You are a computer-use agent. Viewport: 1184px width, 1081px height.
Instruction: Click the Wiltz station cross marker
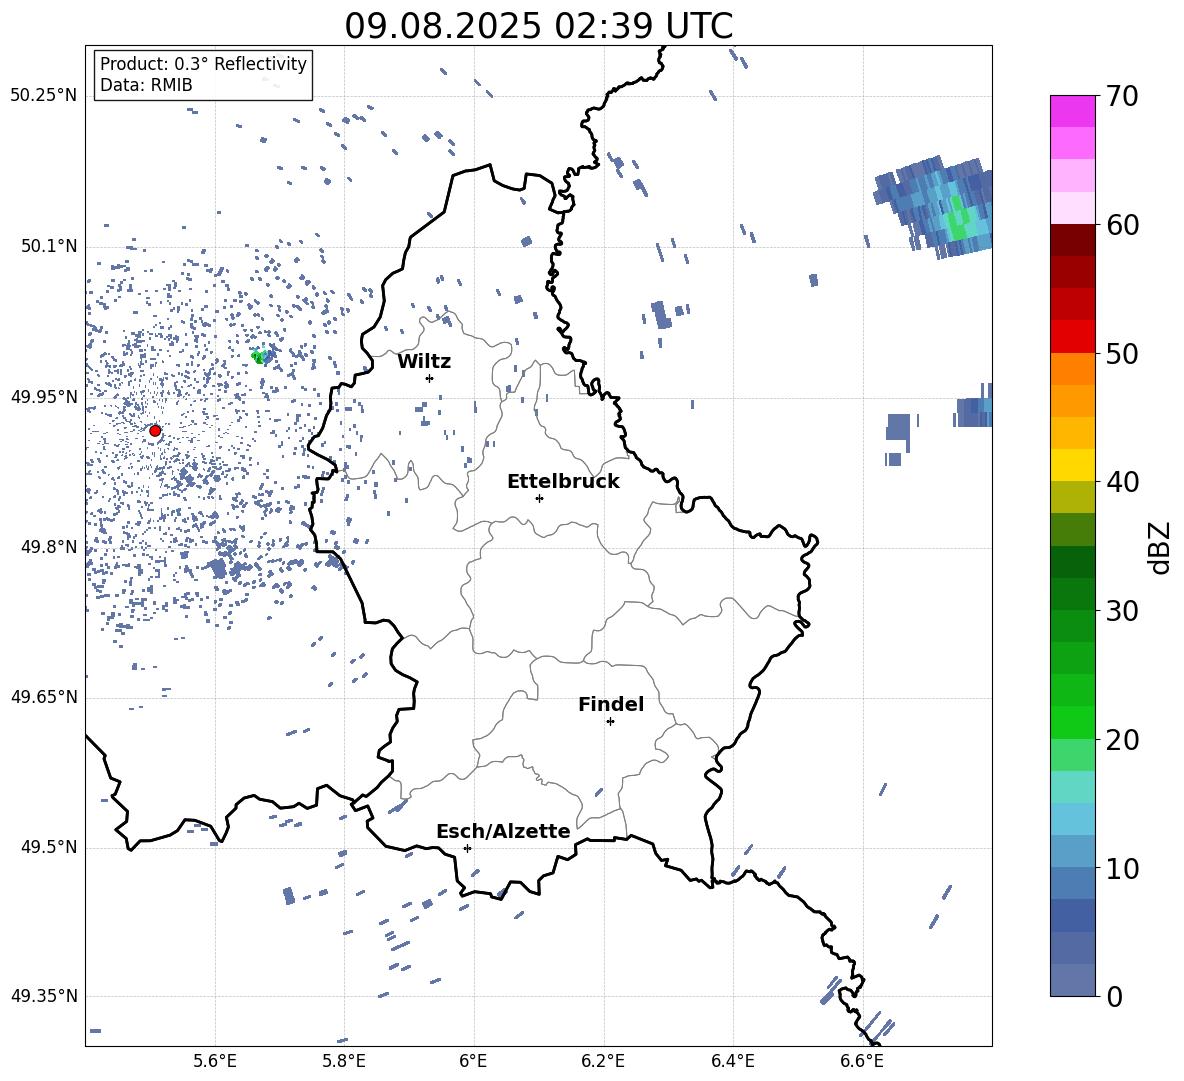click(x=430, y=378)
